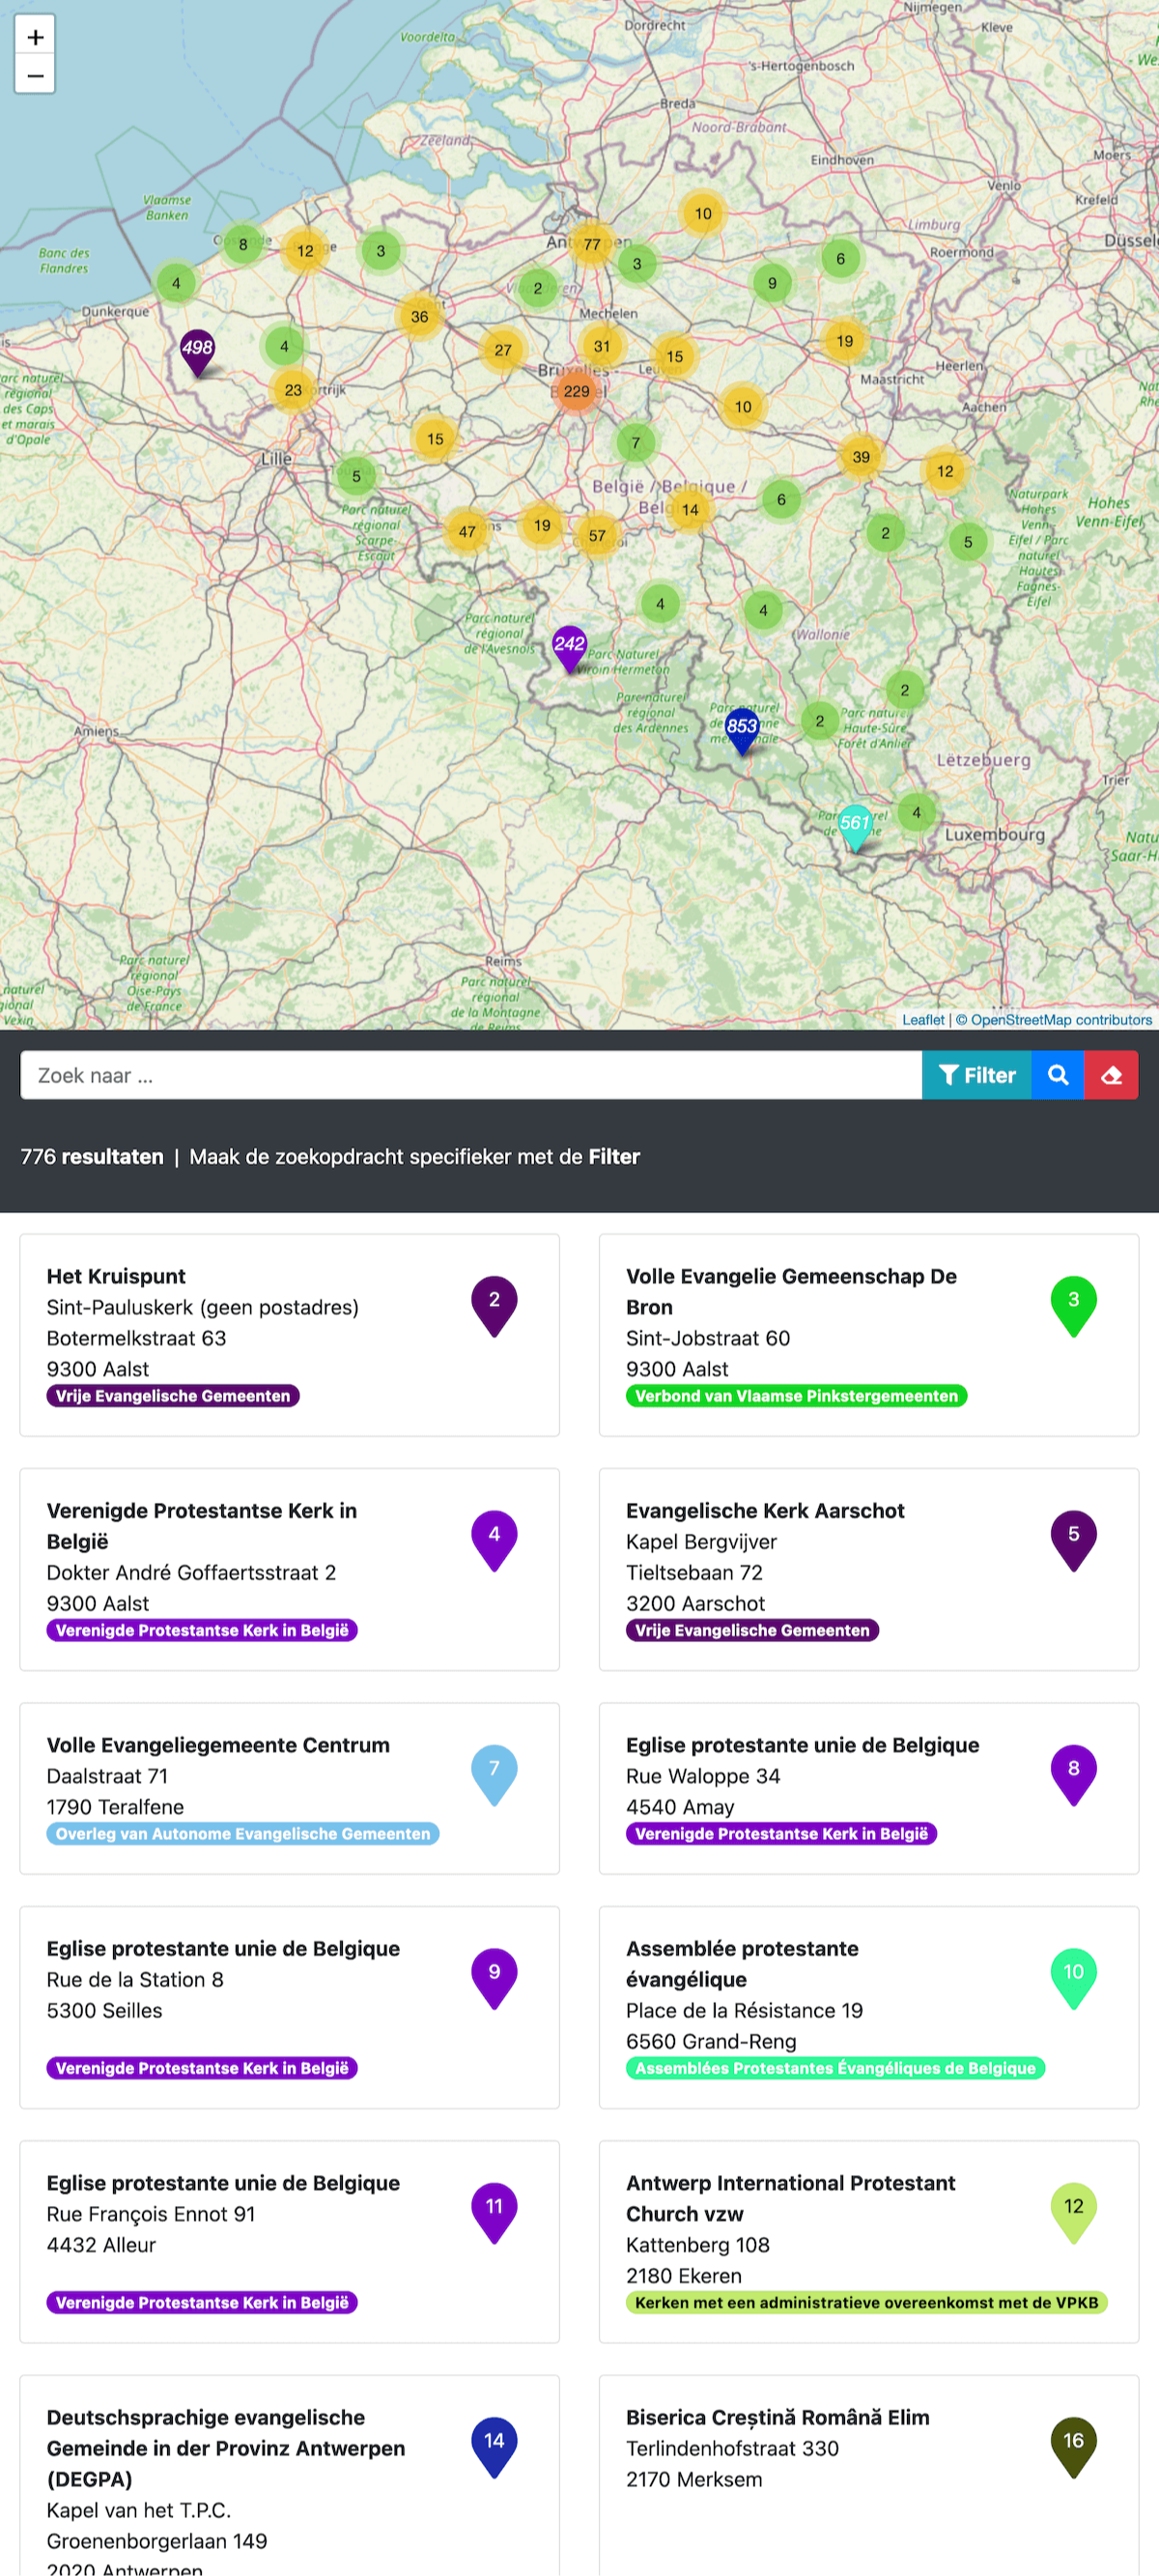Click the blue magnifier search button
This screenshot has height=2576, width=1159.
(1057, 1075)
